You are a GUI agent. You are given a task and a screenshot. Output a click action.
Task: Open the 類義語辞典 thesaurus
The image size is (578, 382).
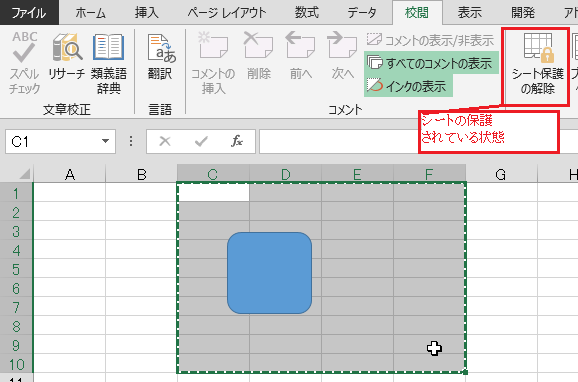coord(108,63)
